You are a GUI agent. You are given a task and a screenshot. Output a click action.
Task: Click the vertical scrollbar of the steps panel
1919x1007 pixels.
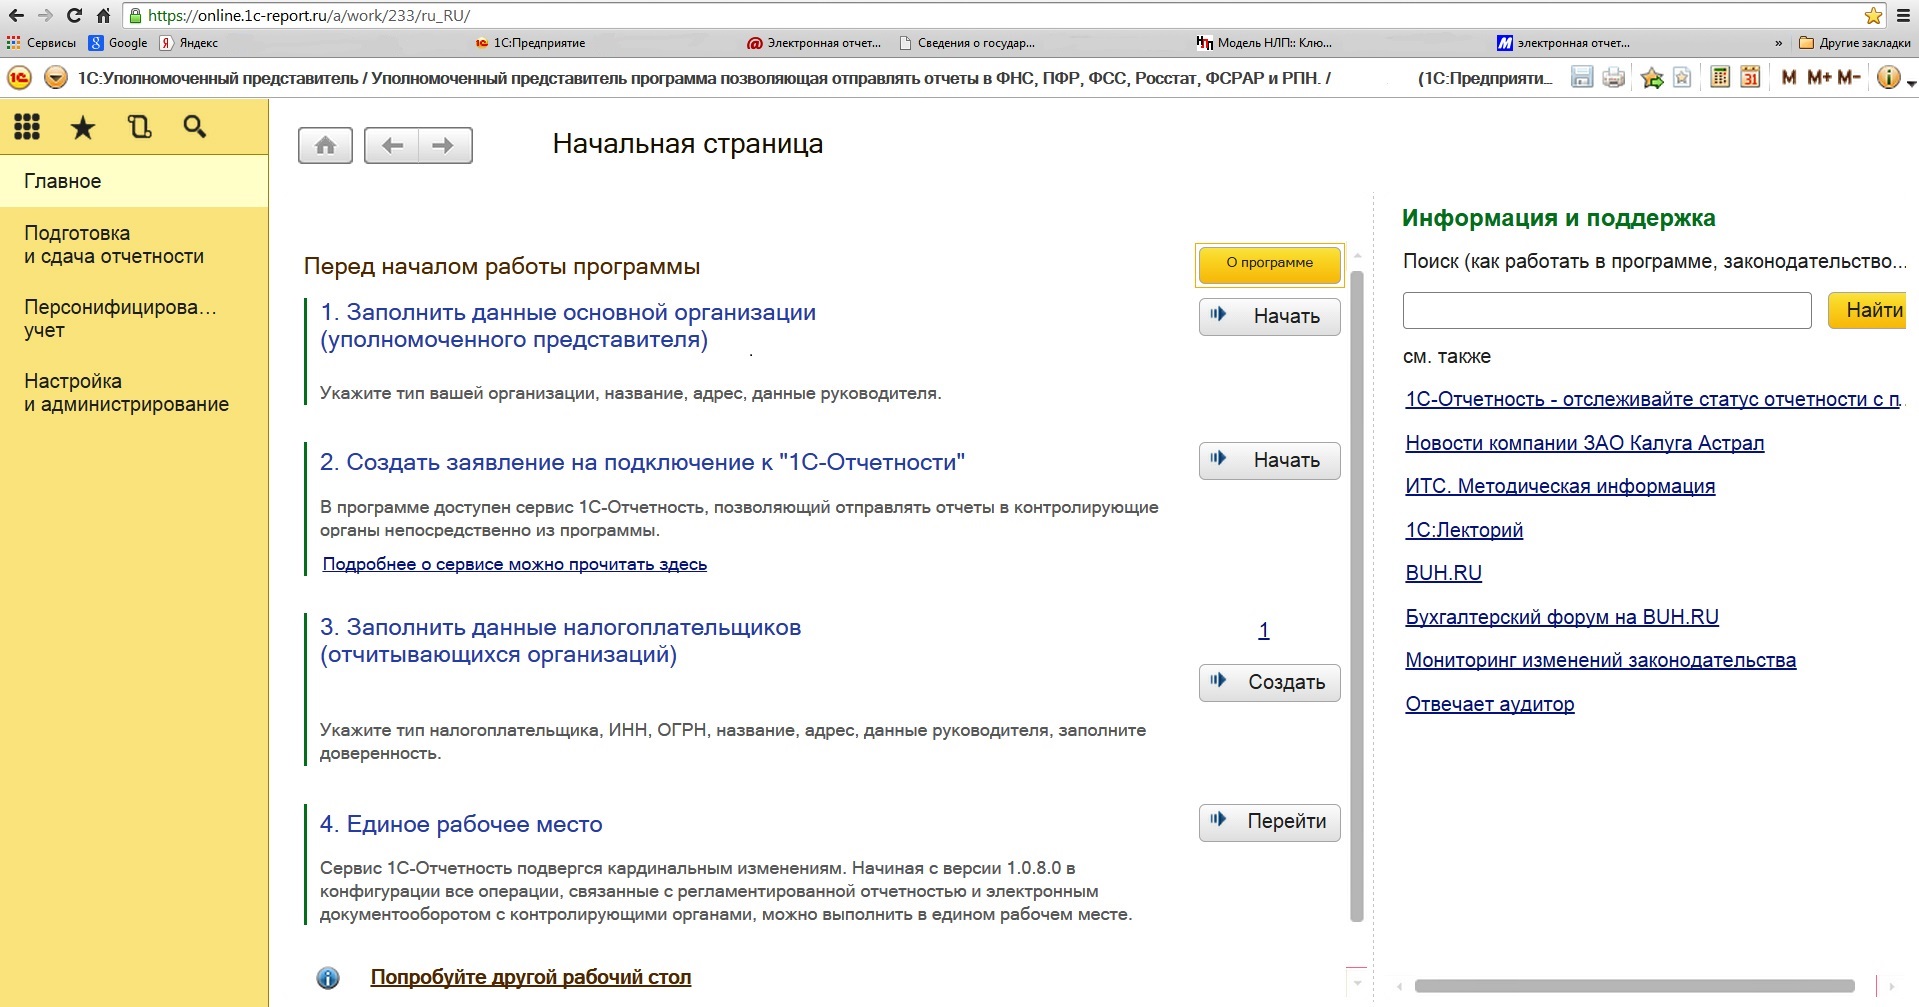point(1357,596)
